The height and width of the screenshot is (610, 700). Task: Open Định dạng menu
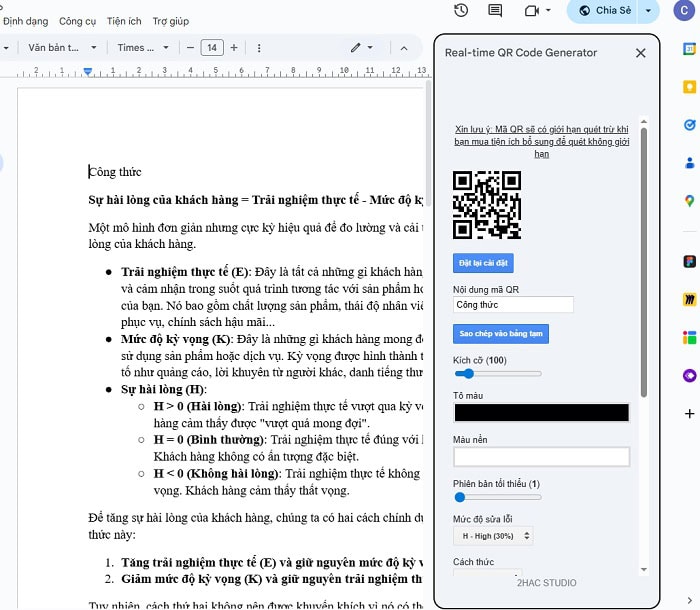25,21
